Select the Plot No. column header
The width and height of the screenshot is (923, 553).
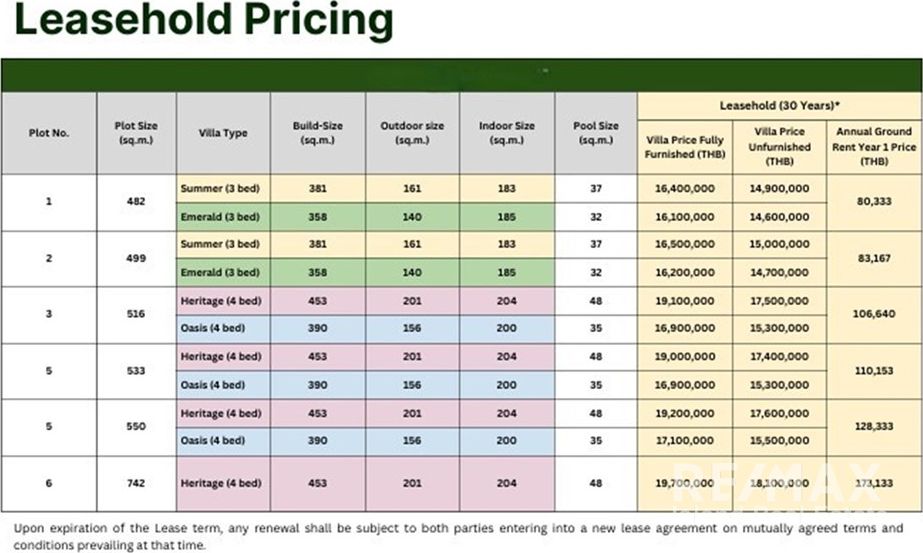(x=49, y=133)
